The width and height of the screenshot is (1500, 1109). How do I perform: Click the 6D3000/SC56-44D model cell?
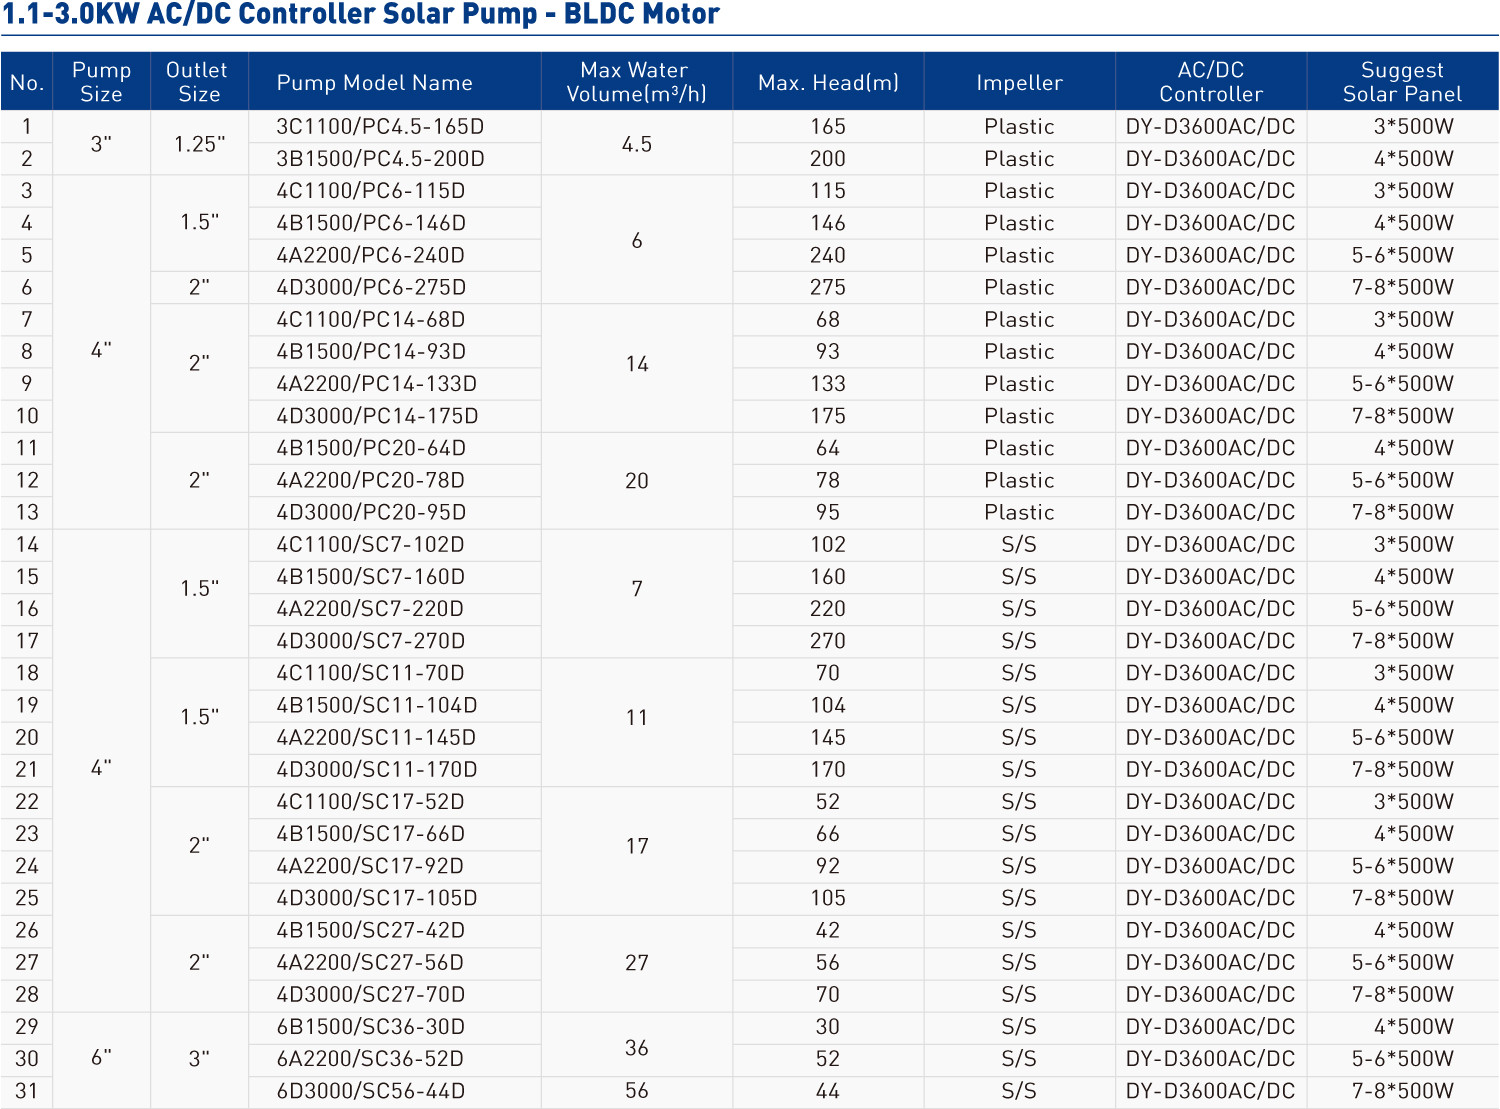click(x=370, y=1091)
